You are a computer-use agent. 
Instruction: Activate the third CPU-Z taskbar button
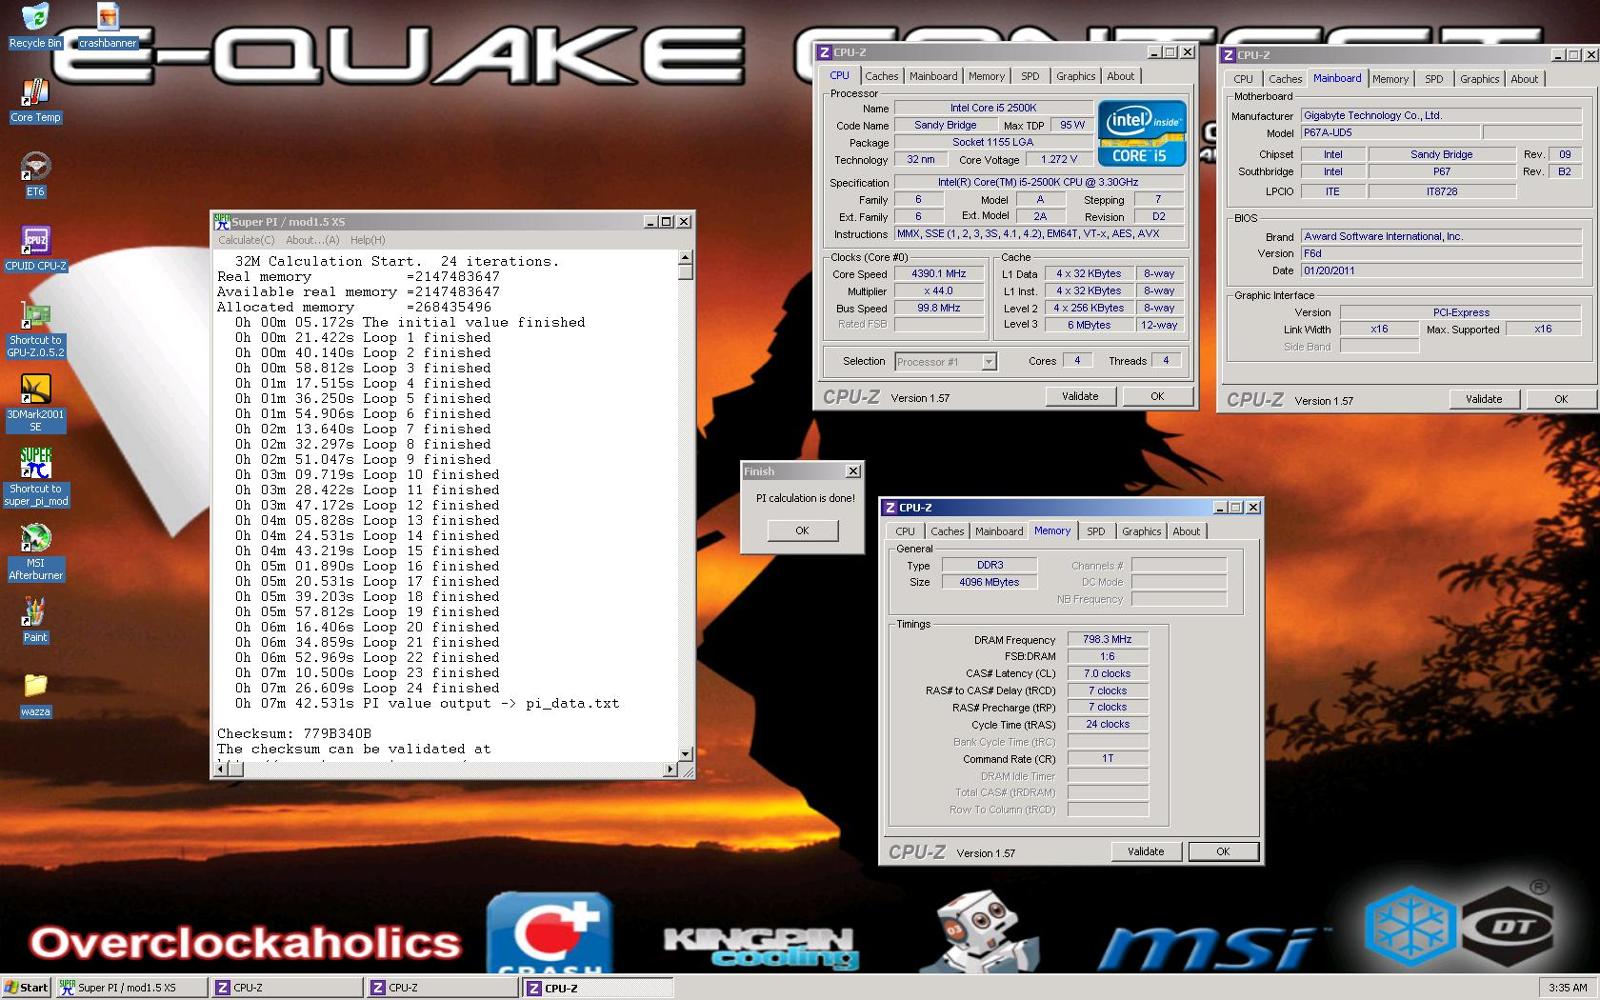(598, 987)
